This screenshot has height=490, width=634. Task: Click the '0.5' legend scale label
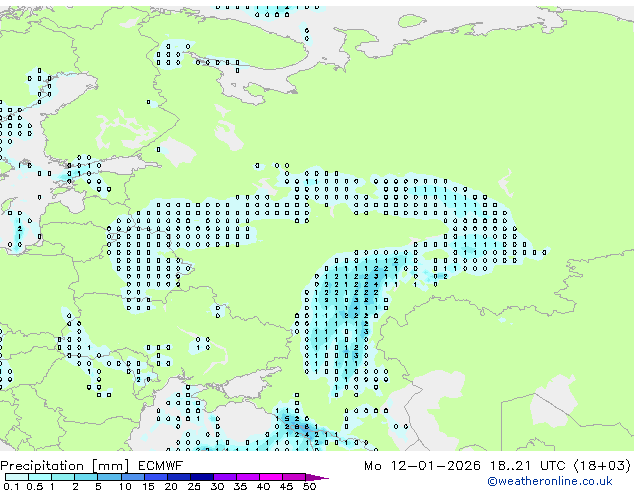tap(35, 486)
